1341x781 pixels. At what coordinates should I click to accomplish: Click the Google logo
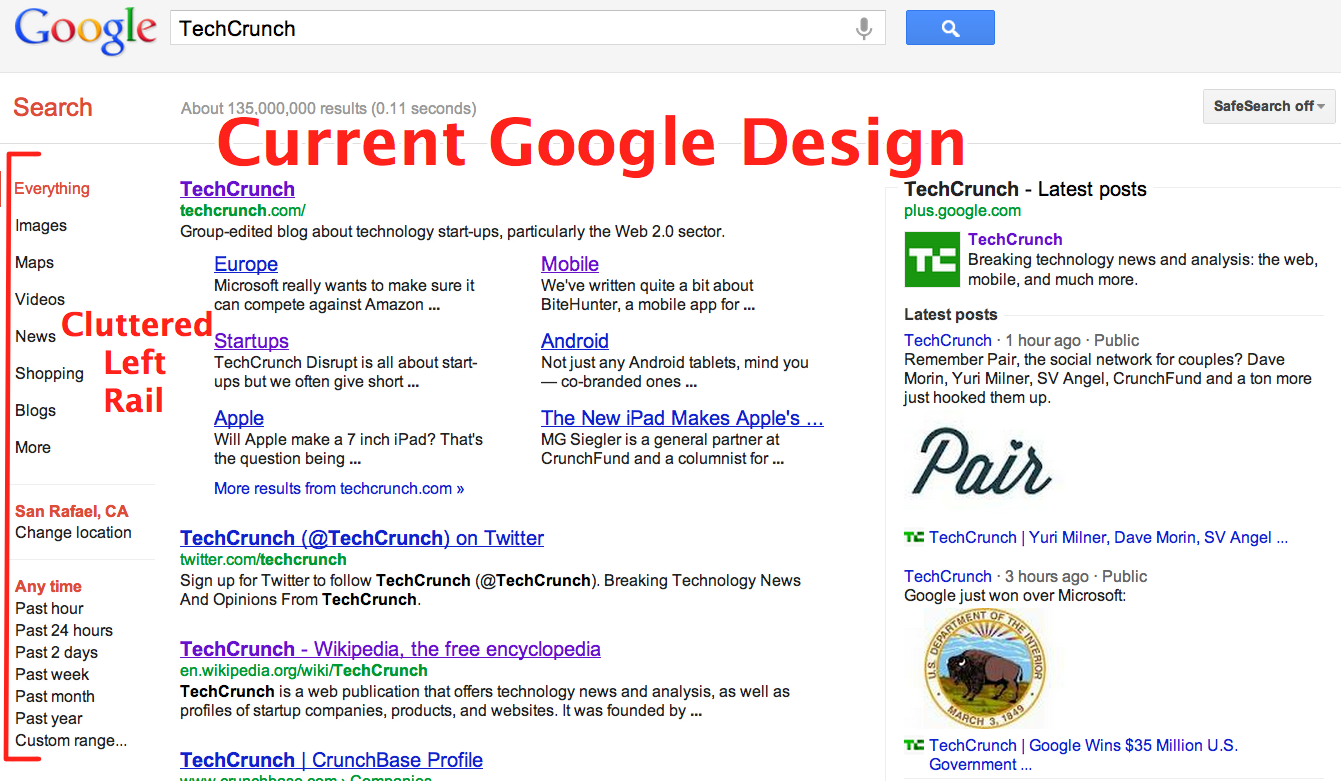point(86,30)
